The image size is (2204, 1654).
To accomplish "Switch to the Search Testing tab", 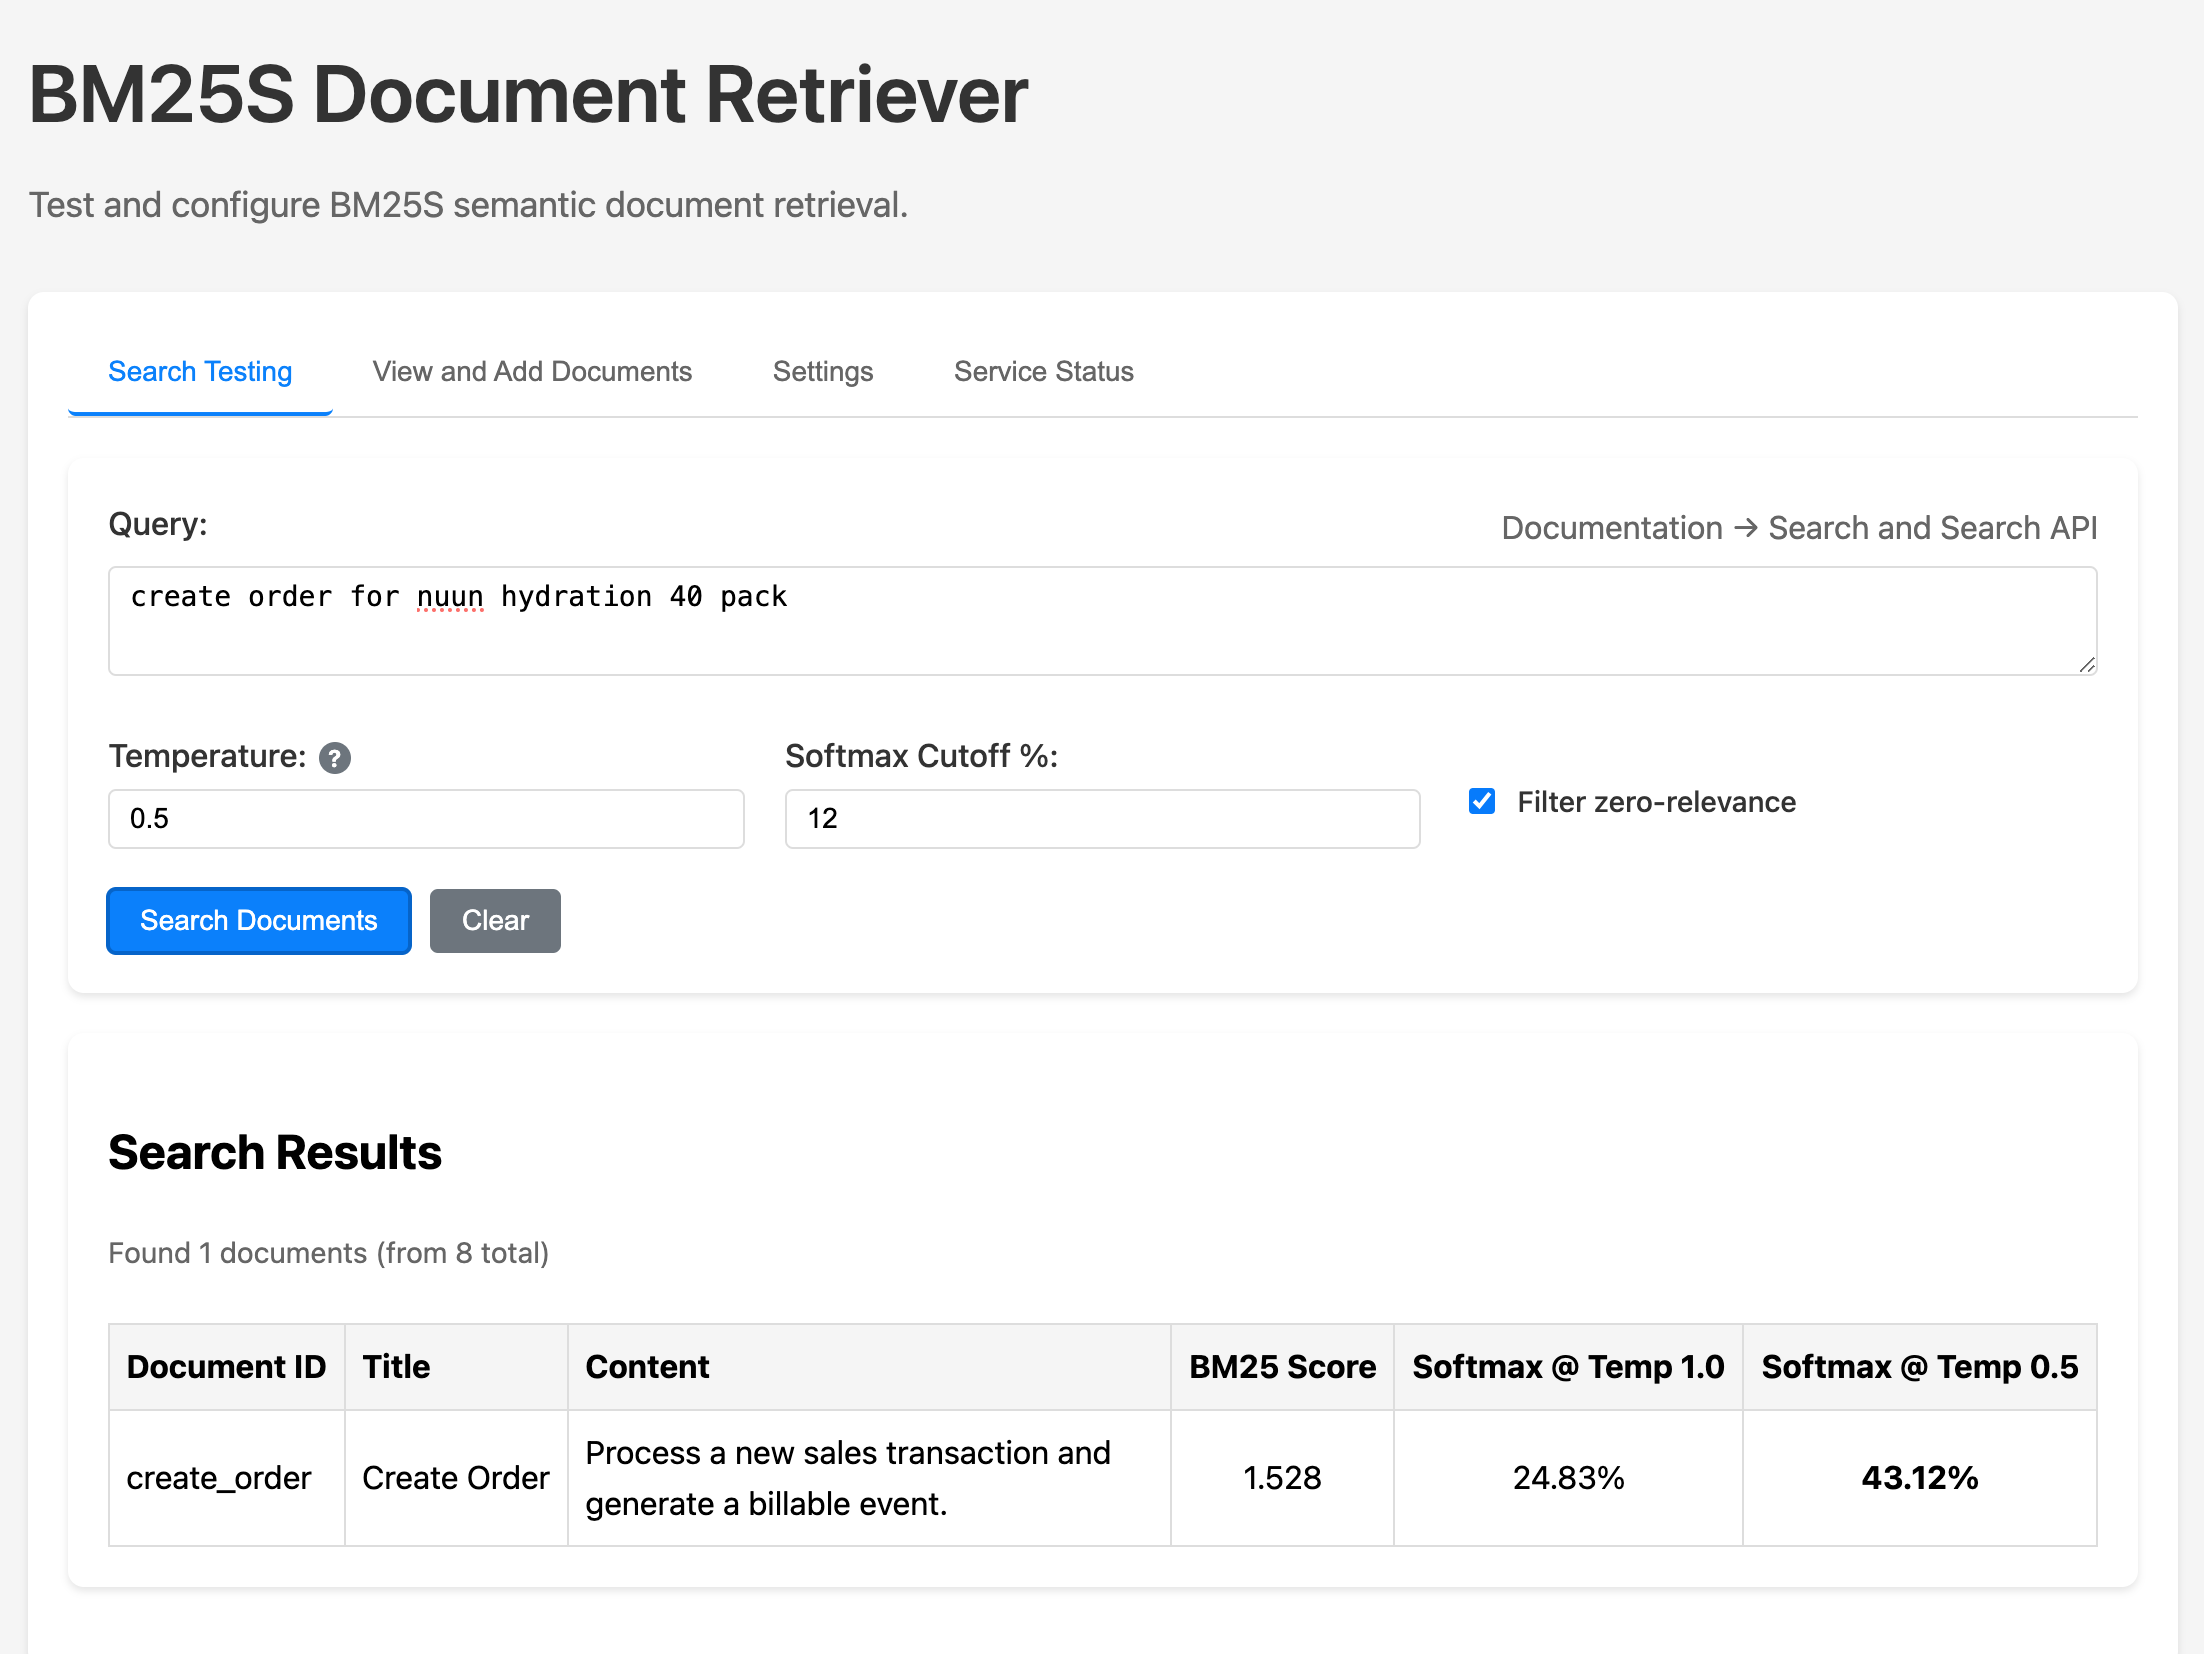I will click(200, 371).
